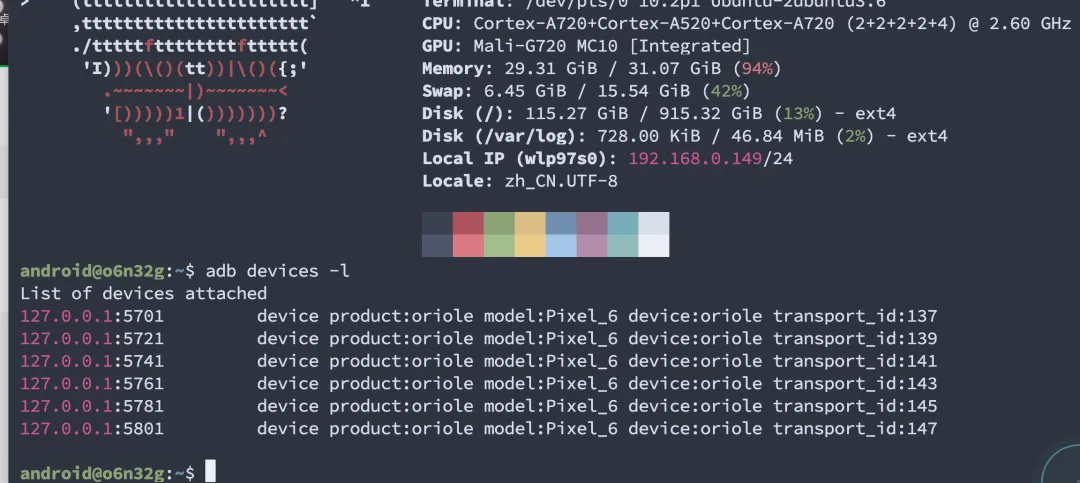The height and width of the screenshot is (483, 1080).
Task: Click device address 127.0.0.1:5701
Action: point(92,316)
